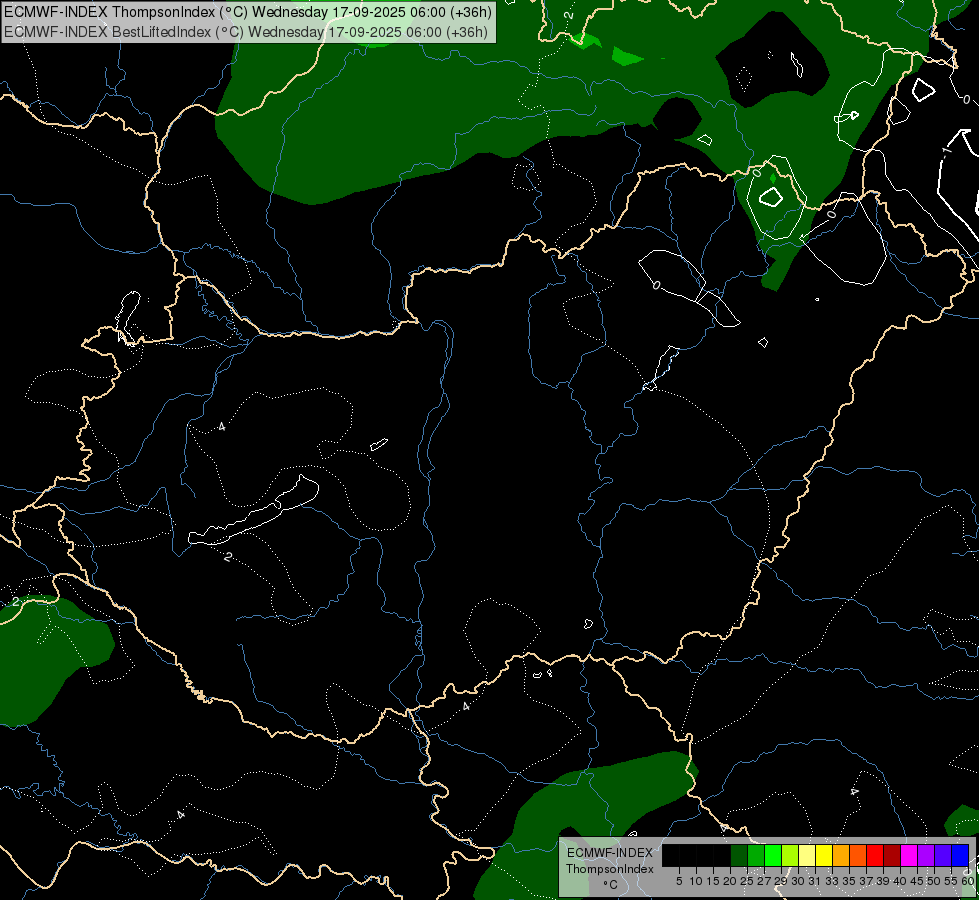This screenshot has height=900, width=979.
Task: Pick the magenta 40–45 legend swatch
Action: (x=908, y=855)
